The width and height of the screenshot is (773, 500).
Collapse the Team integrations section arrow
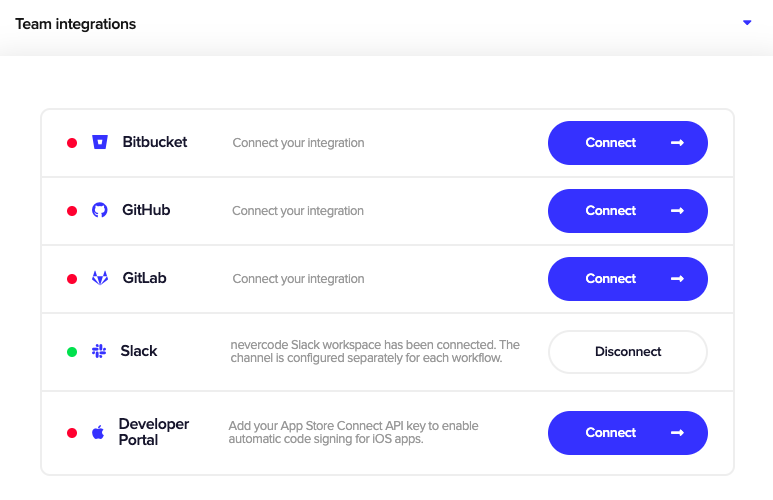coord(747,23)
